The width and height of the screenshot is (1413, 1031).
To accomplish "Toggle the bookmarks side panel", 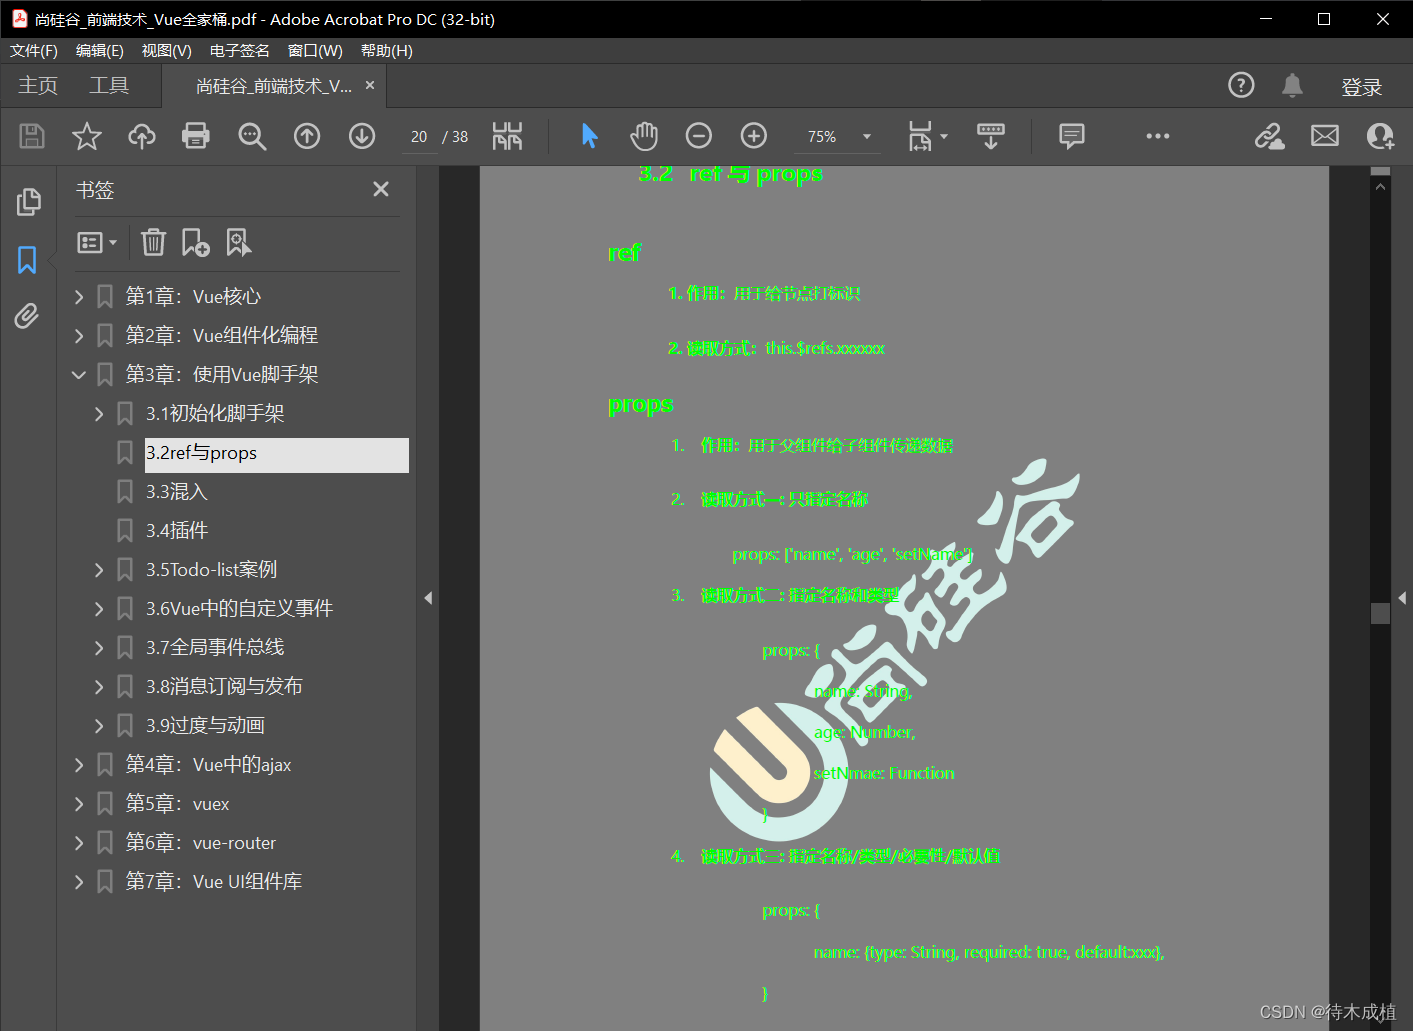I will point(27,260).
